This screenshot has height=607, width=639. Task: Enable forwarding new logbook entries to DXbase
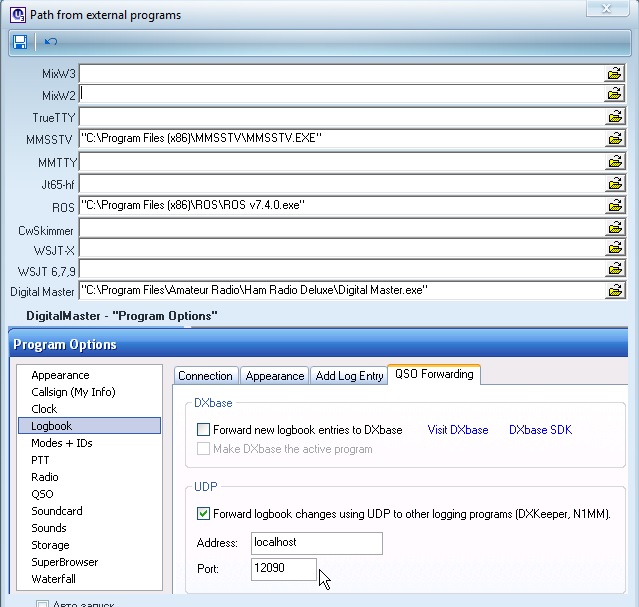(x=204, y=430)
